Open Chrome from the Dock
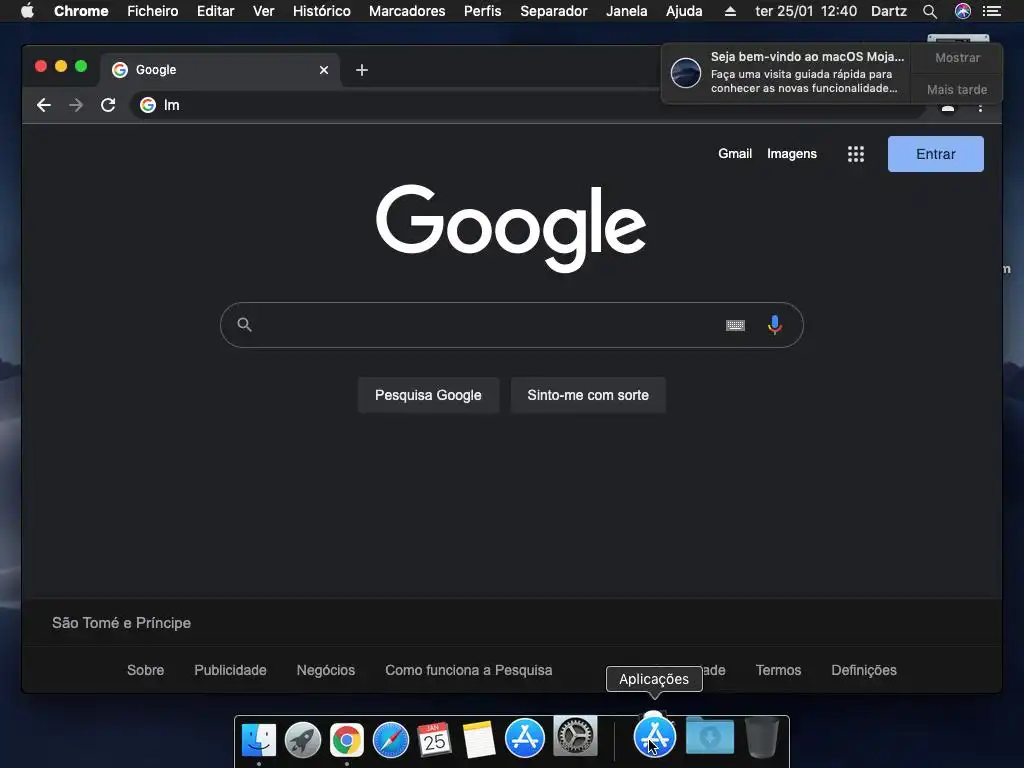Viewport: 1024px width, 768px height. pos(347,739)
